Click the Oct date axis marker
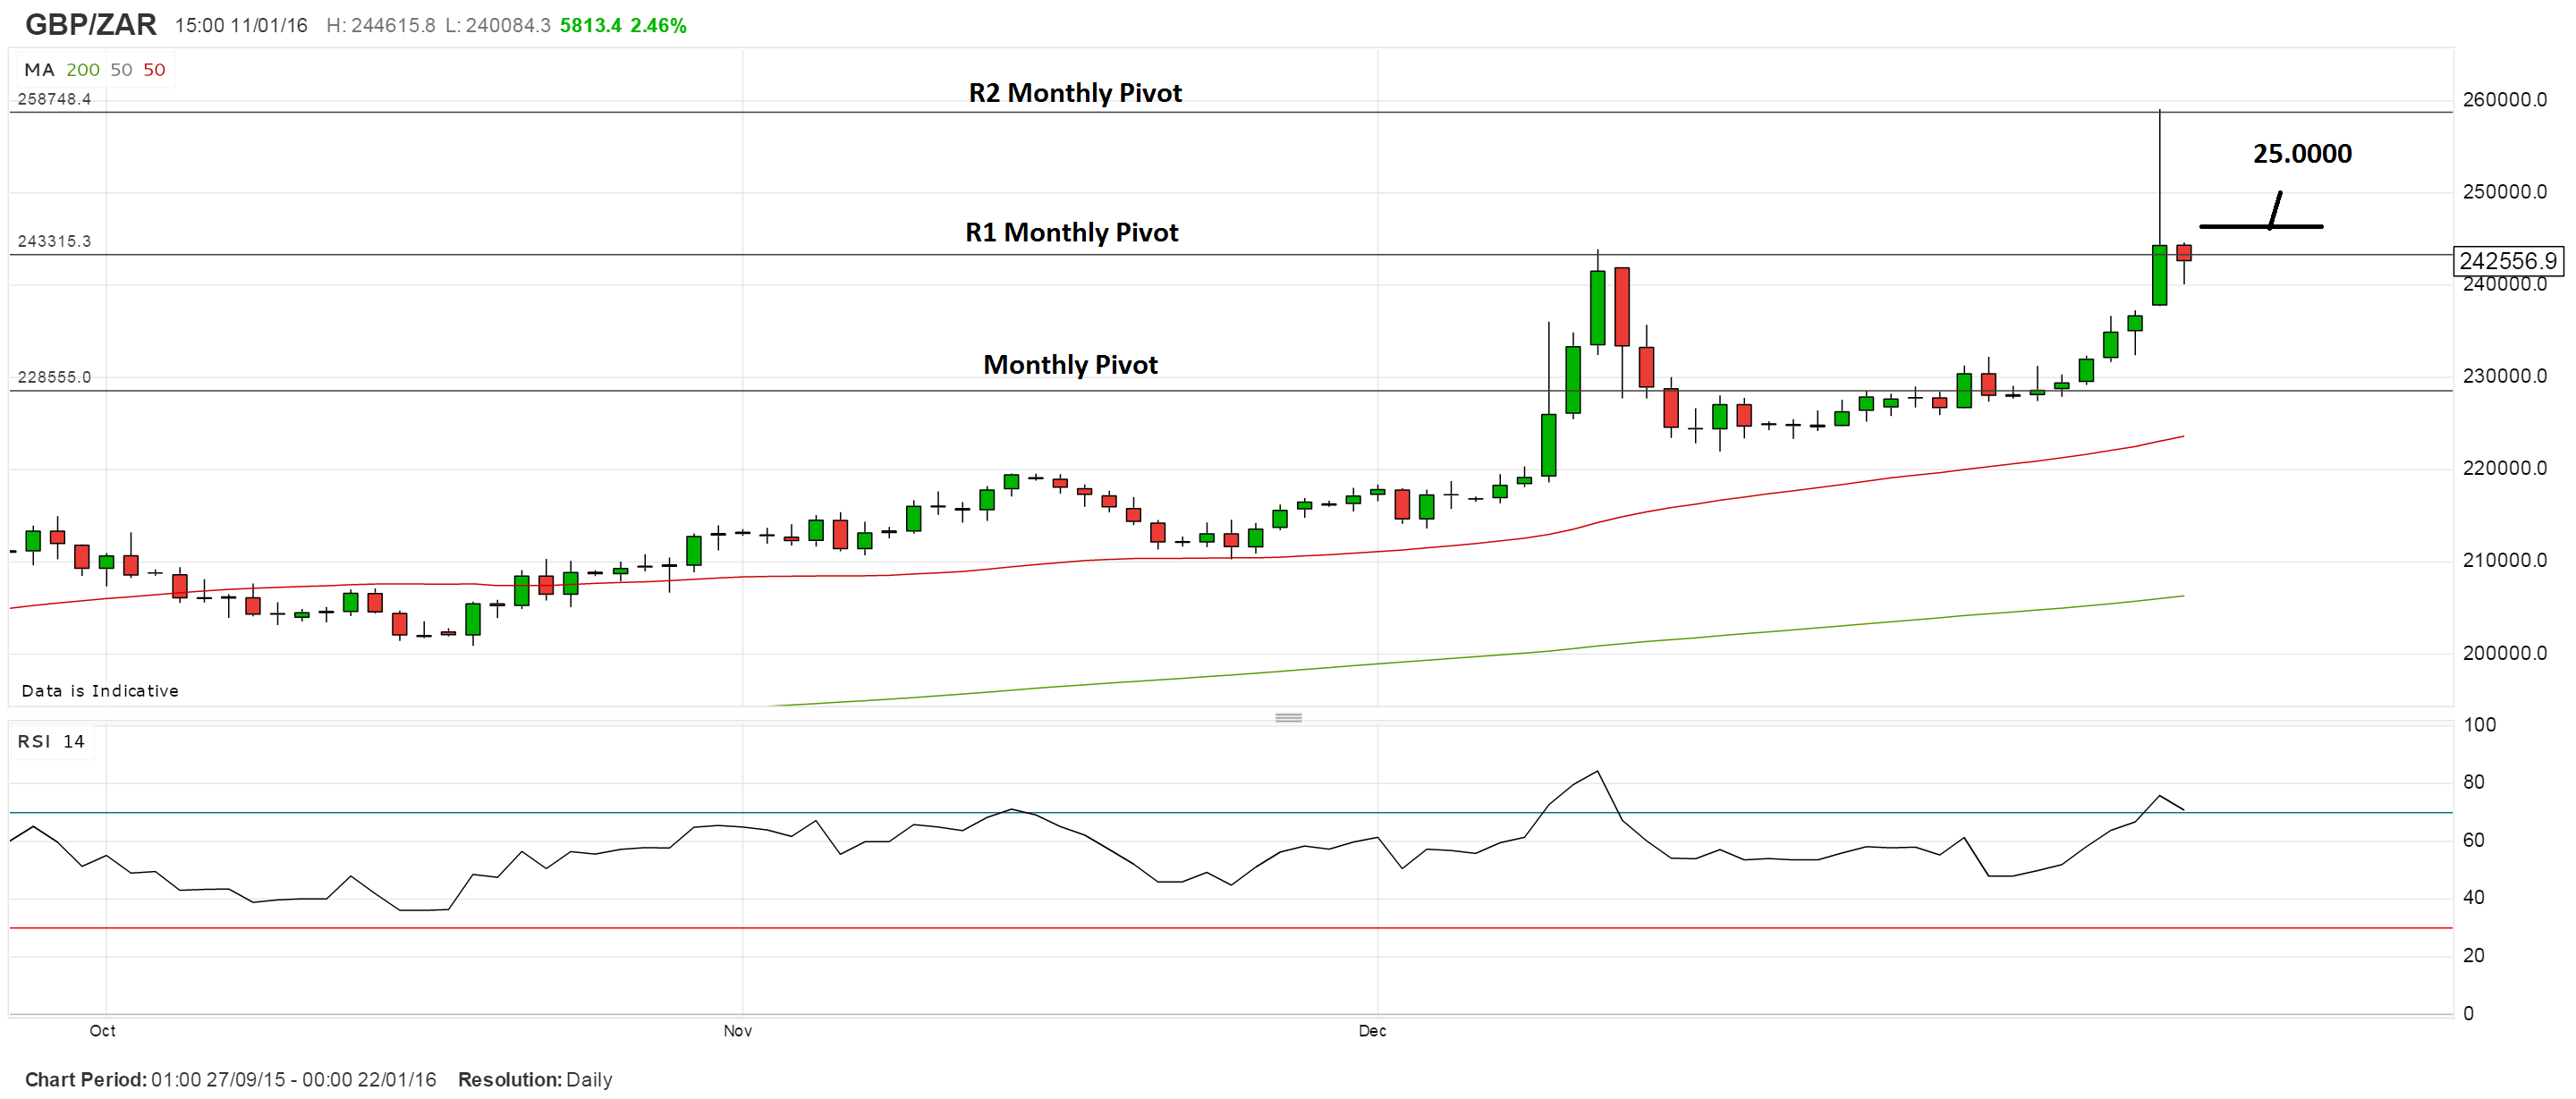 (x=102, y=1030)
